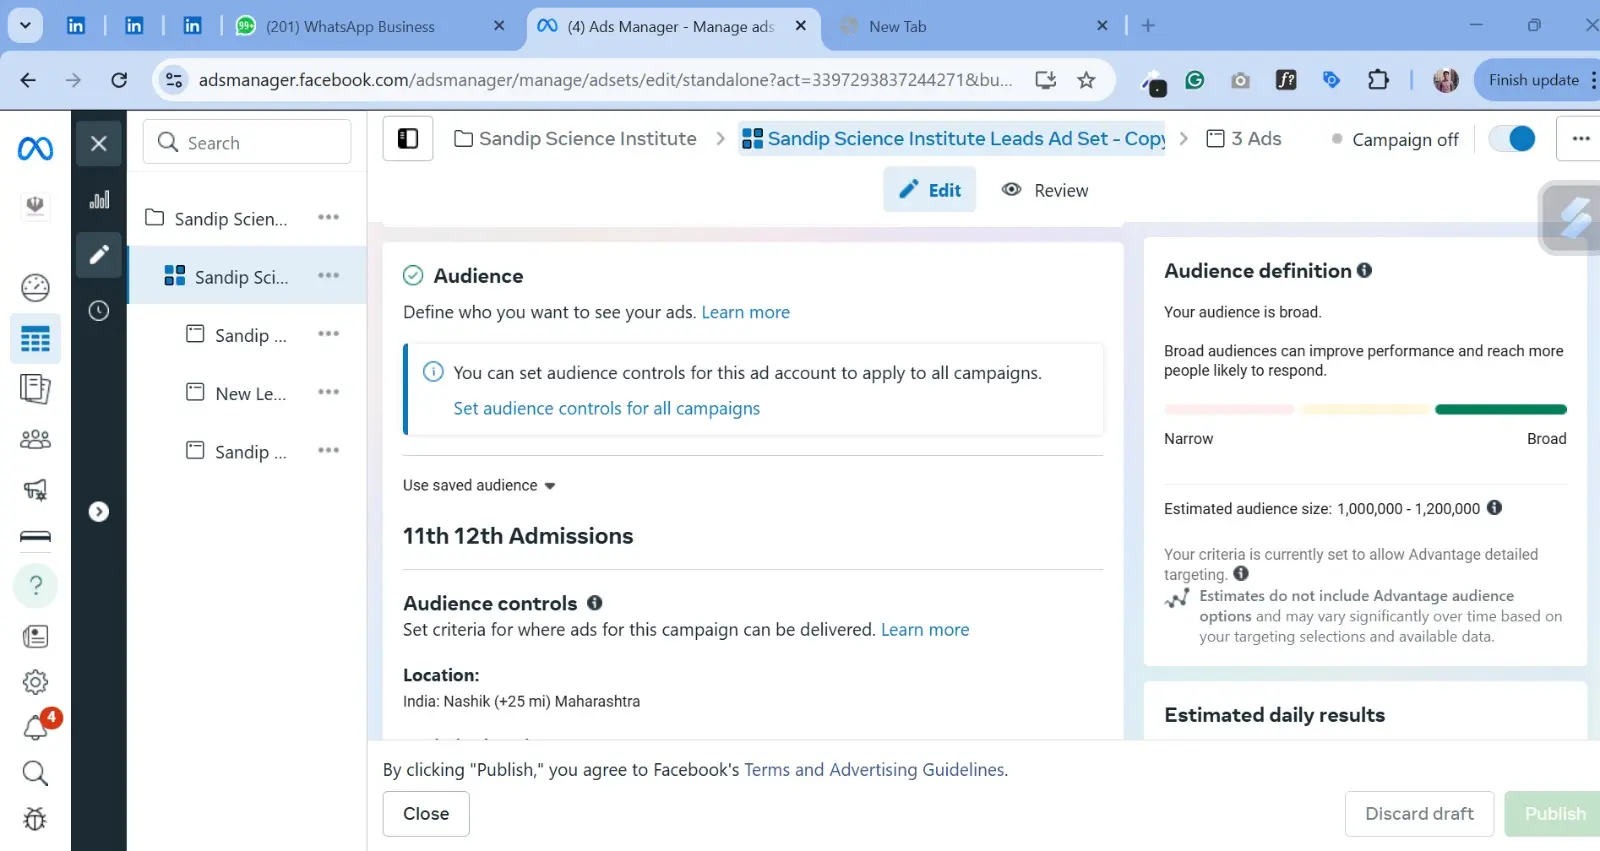The image size is (1600, 851).
Task: Select the pencil edit icon in sidebar
Action: coord(99,255)
